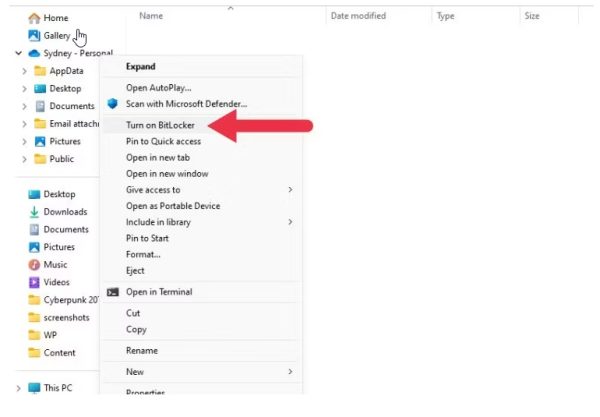Select the Content label in quick access

click(59, 353)
